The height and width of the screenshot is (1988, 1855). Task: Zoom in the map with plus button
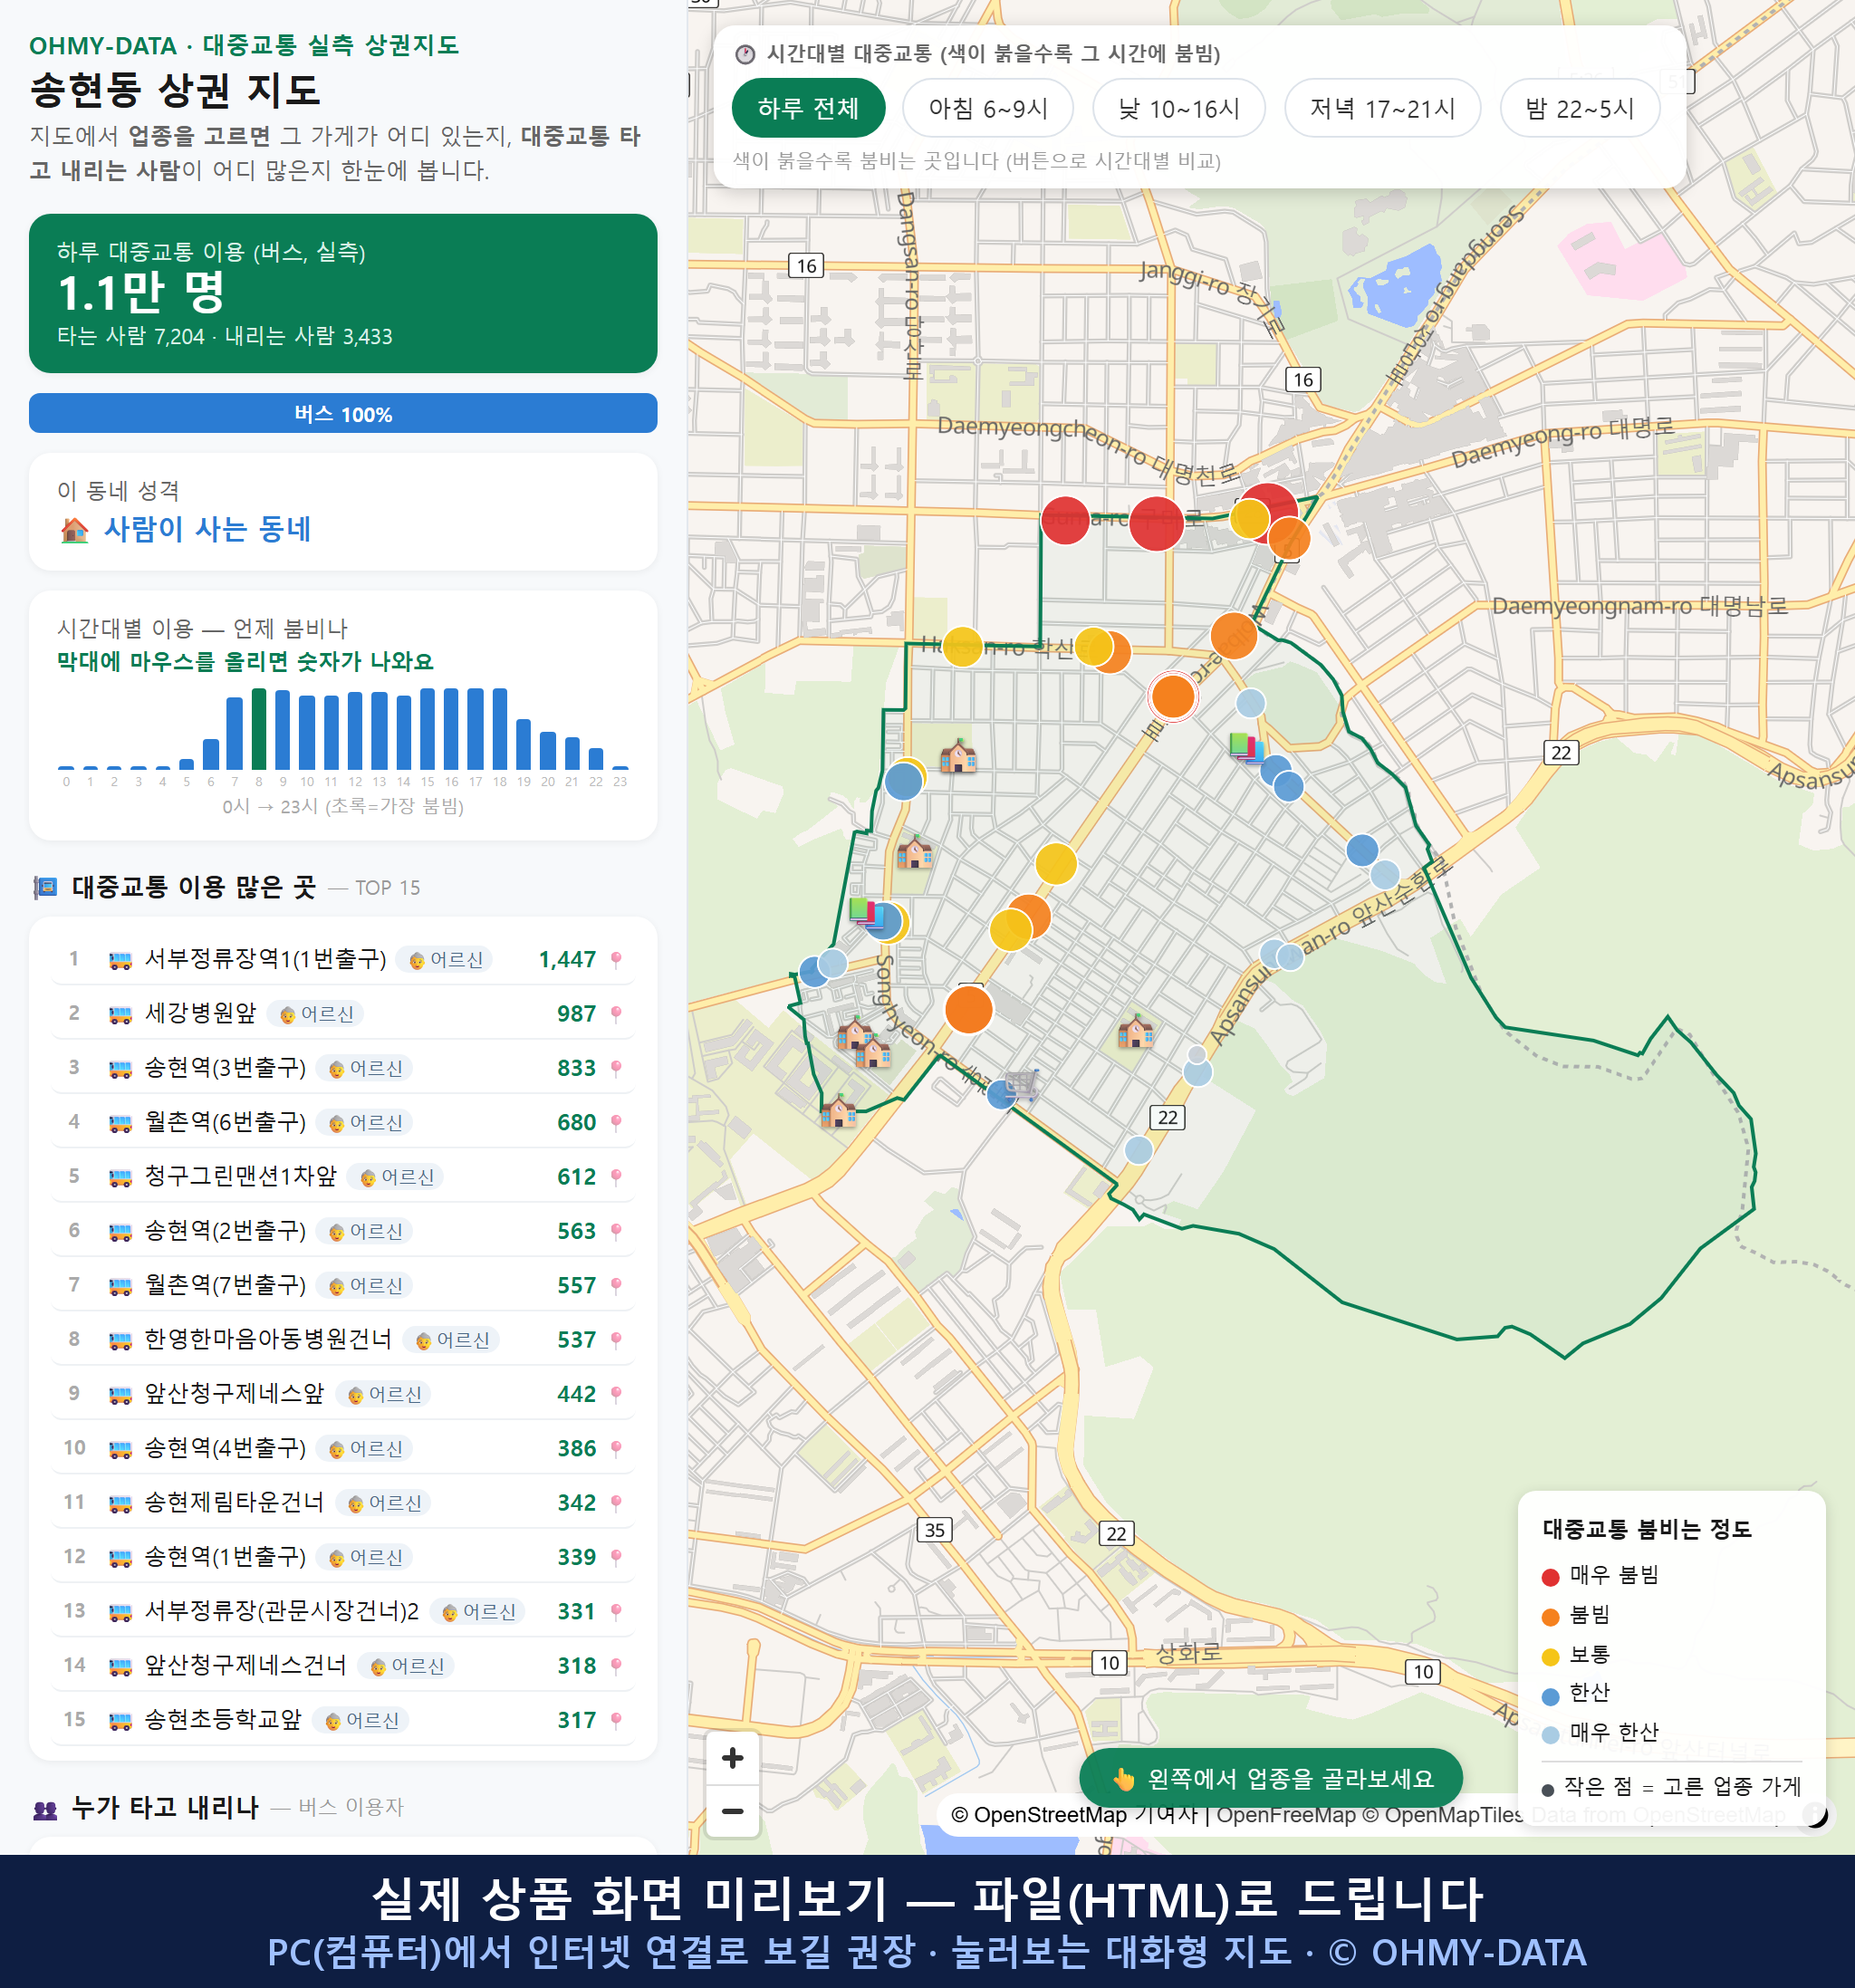click(732, 1758)
